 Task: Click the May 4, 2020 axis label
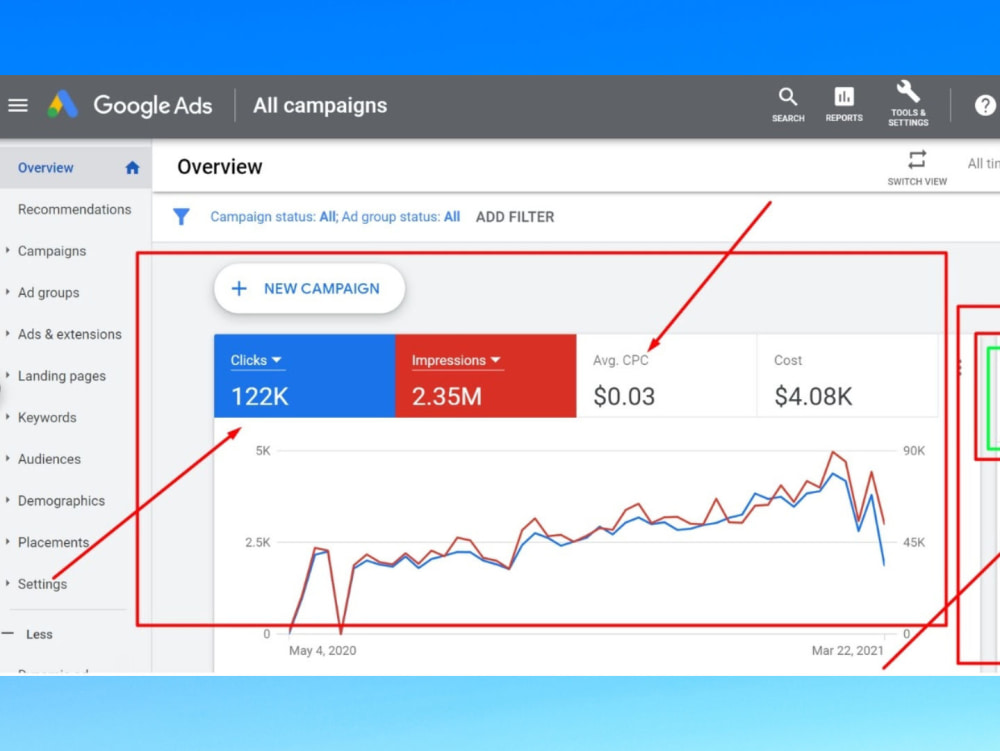coord(323,651)
